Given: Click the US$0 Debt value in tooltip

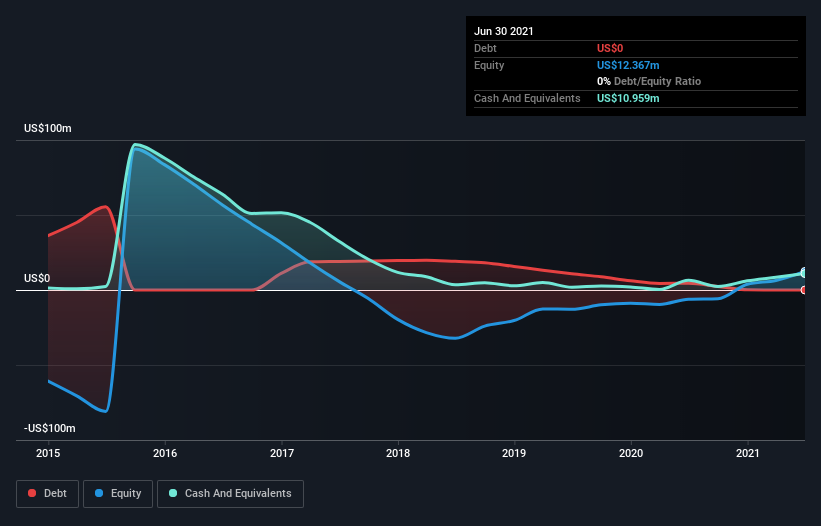Looking at the screenshot, I should 610,48.
